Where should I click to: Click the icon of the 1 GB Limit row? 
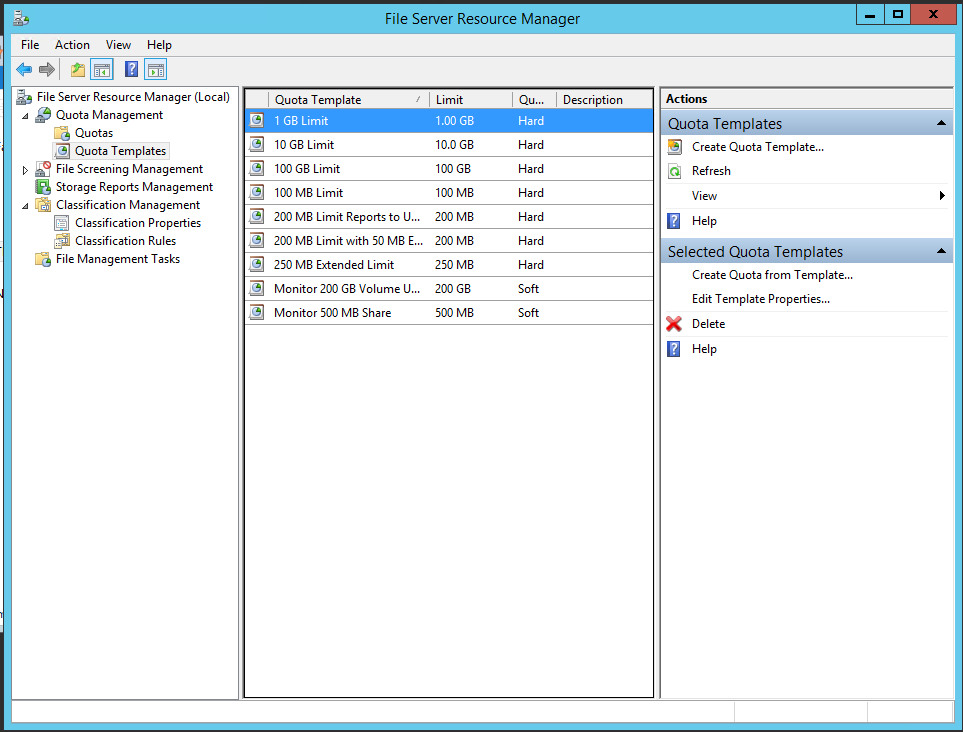coord(257,120)
